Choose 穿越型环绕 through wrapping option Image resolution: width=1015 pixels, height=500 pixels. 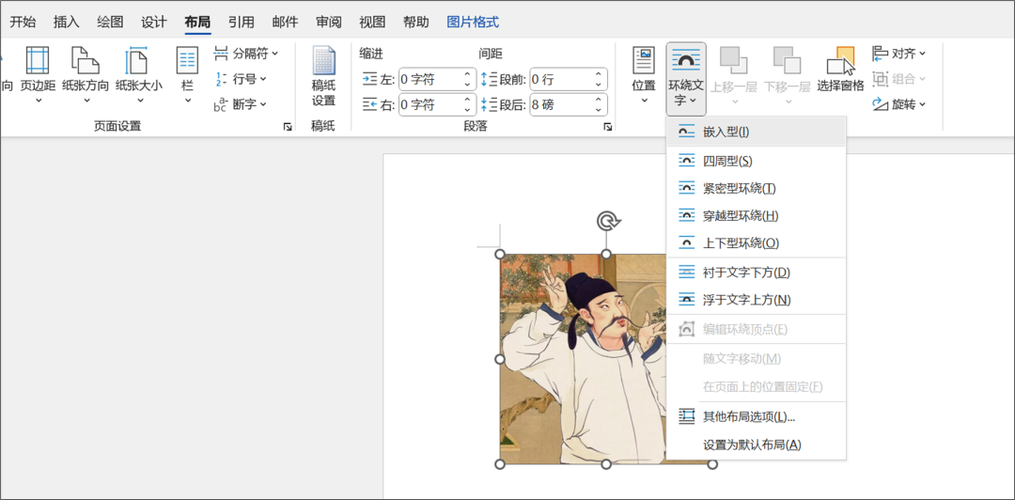[756, 216]
